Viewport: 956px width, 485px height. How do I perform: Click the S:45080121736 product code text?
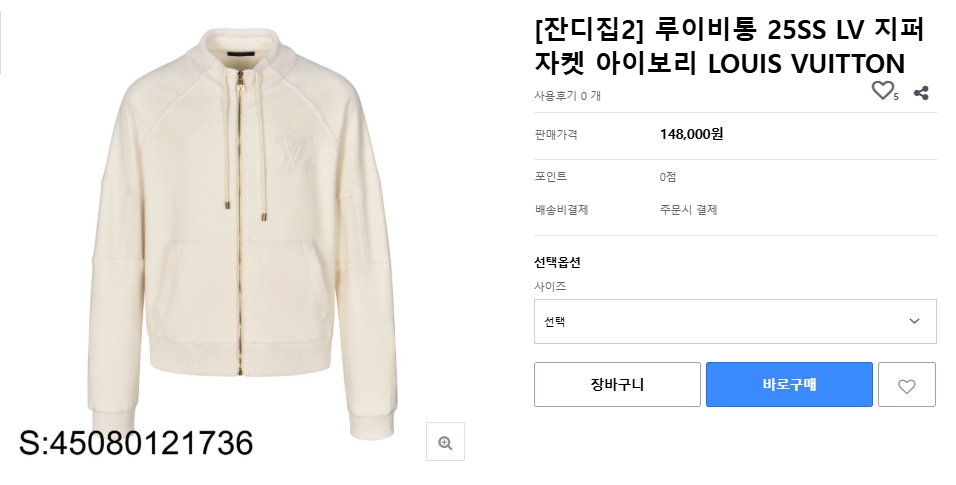coord(136,443)
